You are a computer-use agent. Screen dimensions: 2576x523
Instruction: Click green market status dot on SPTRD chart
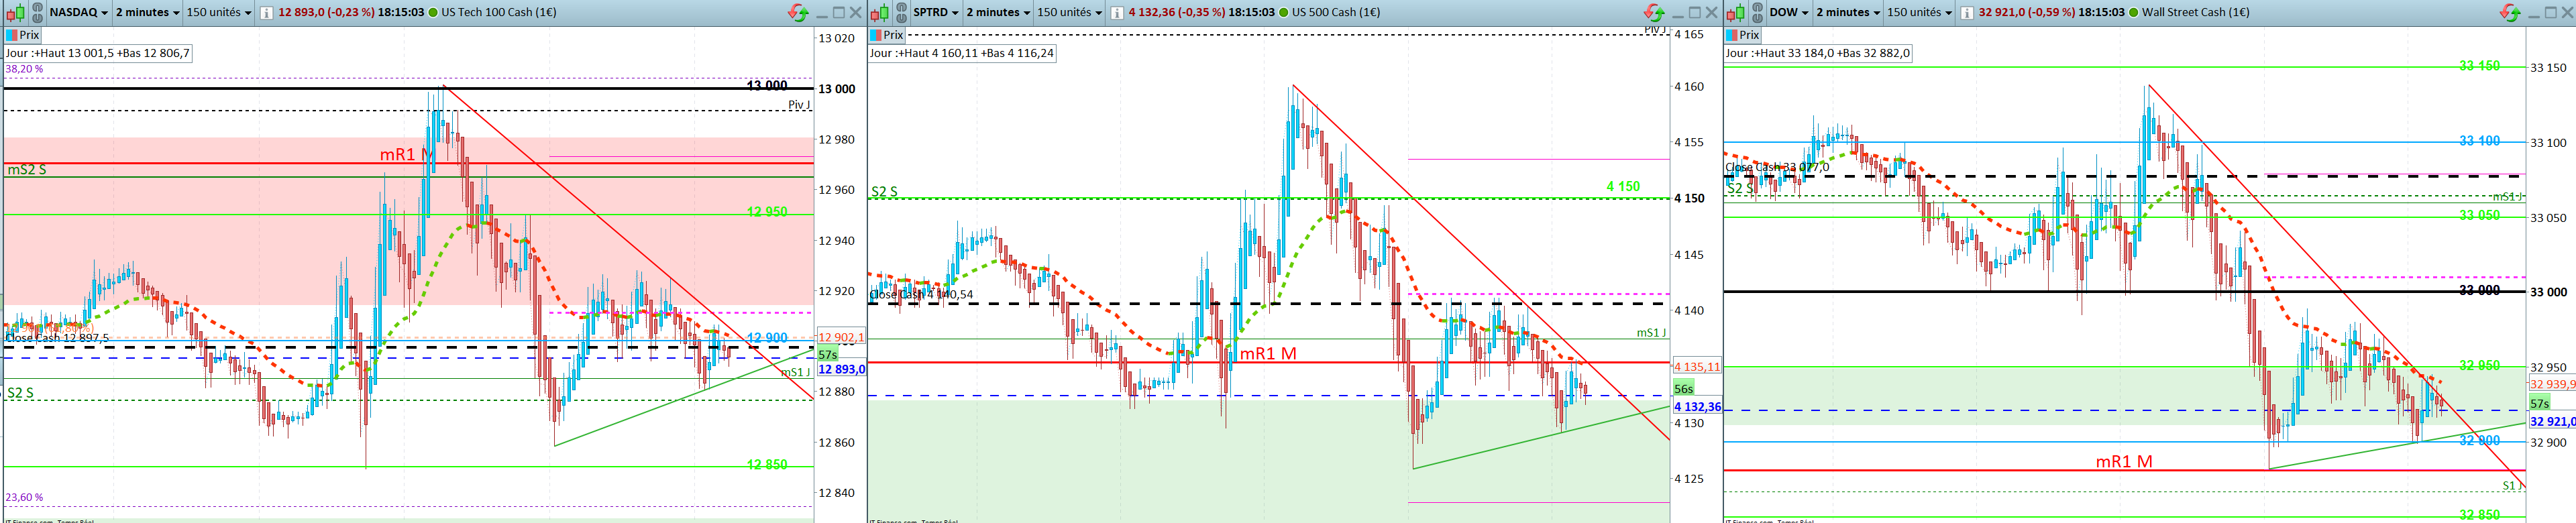coord(1284,13)
